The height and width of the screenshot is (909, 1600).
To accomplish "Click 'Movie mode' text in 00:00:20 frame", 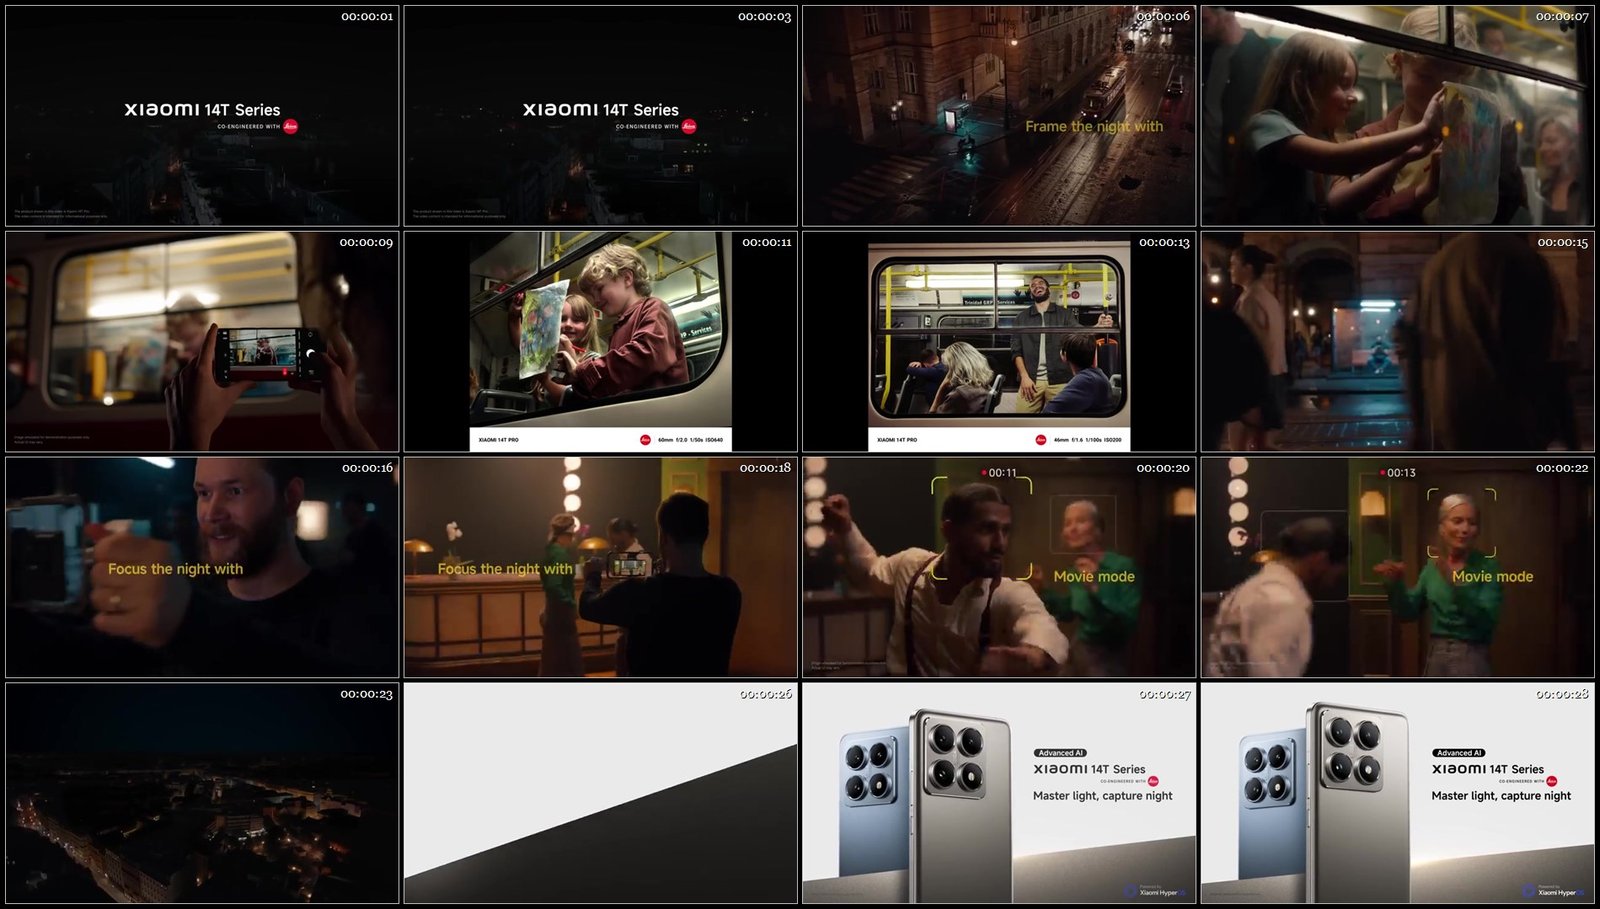I will (1094, 577).
